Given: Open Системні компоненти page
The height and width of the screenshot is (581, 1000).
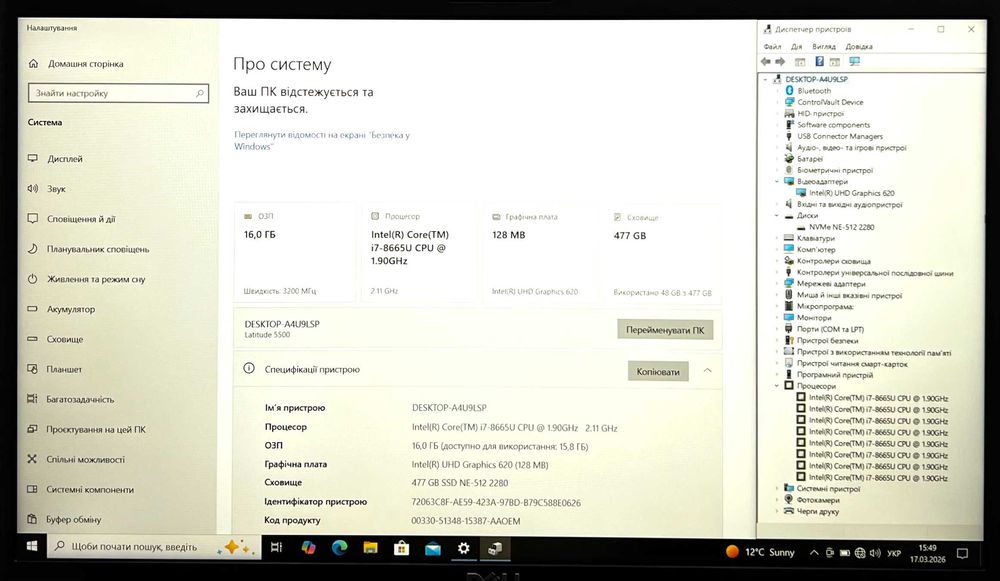Looking at the screenshot, I should pos(90,489).
